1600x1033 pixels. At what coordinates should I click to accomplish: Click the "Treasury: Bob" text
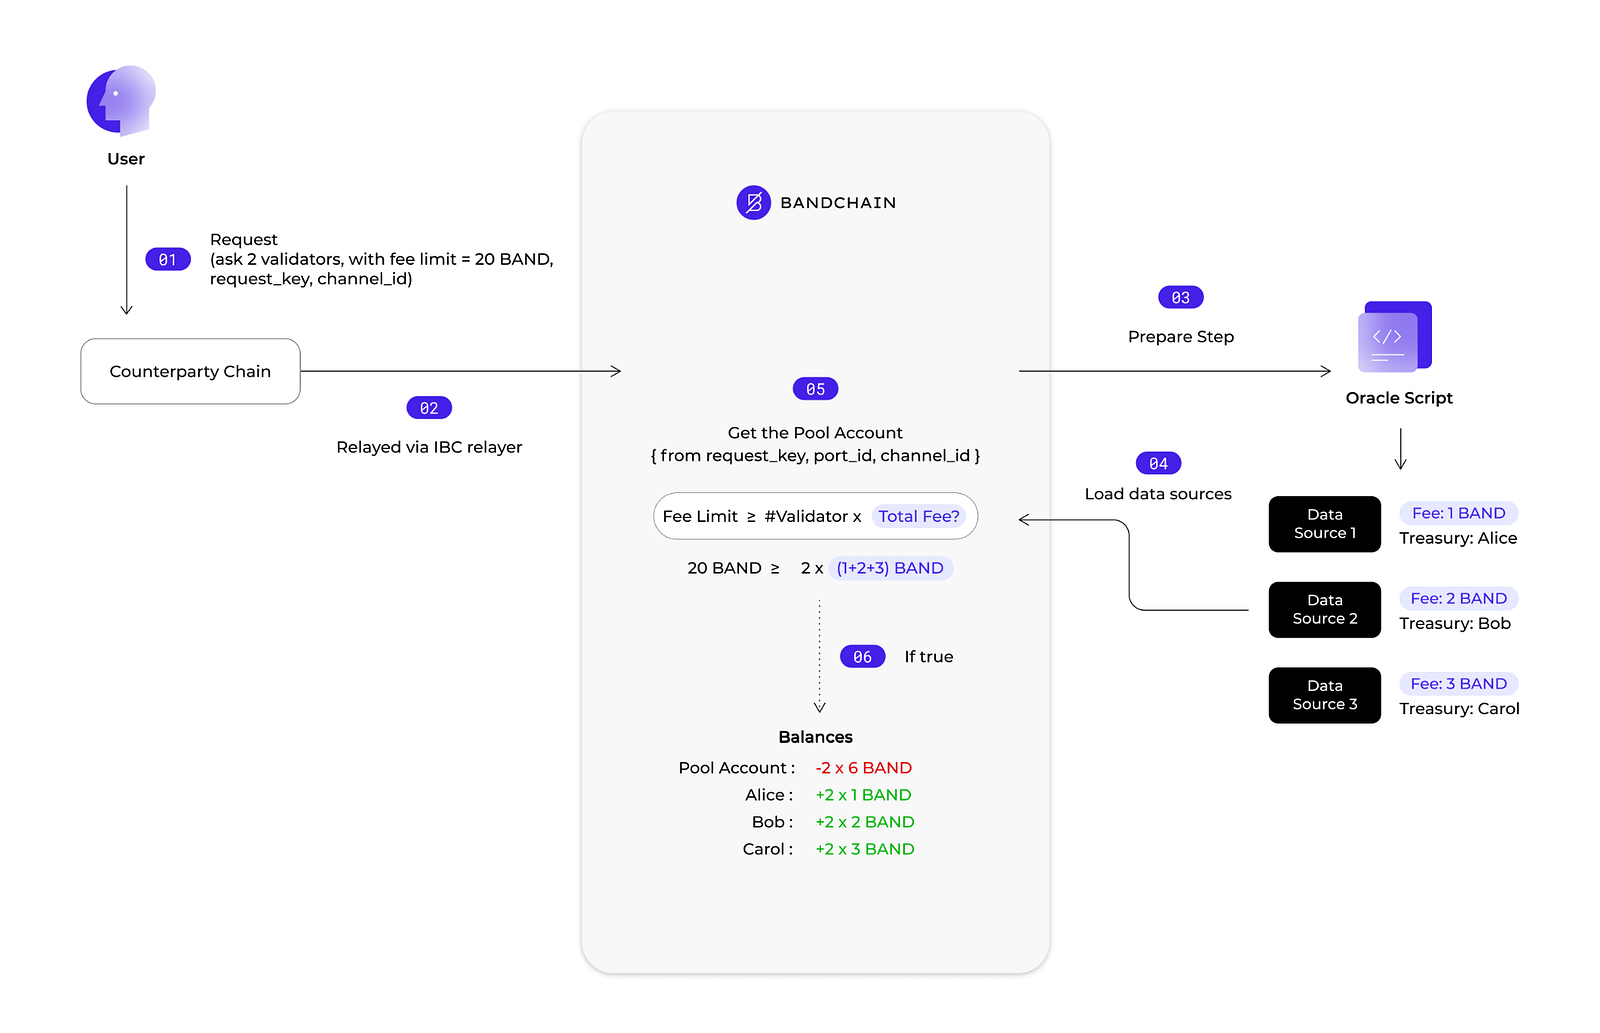click(1455, 623)
